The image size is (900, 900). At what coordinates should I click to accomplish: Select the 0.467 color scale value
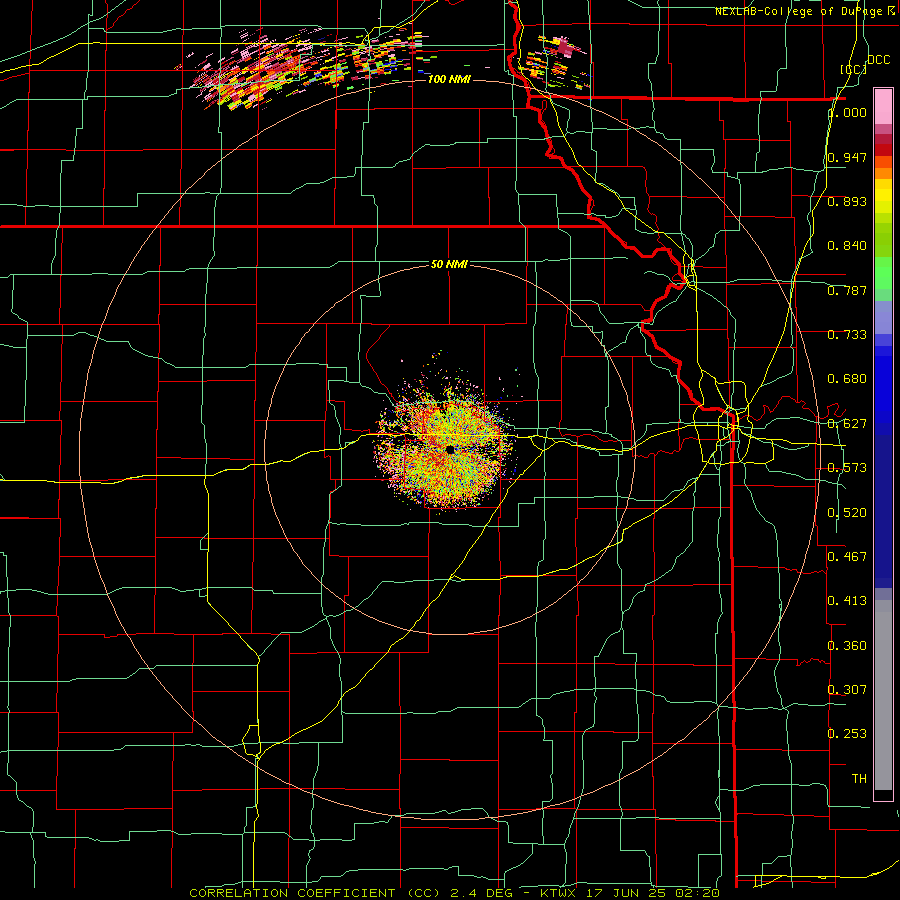[847, 557]
